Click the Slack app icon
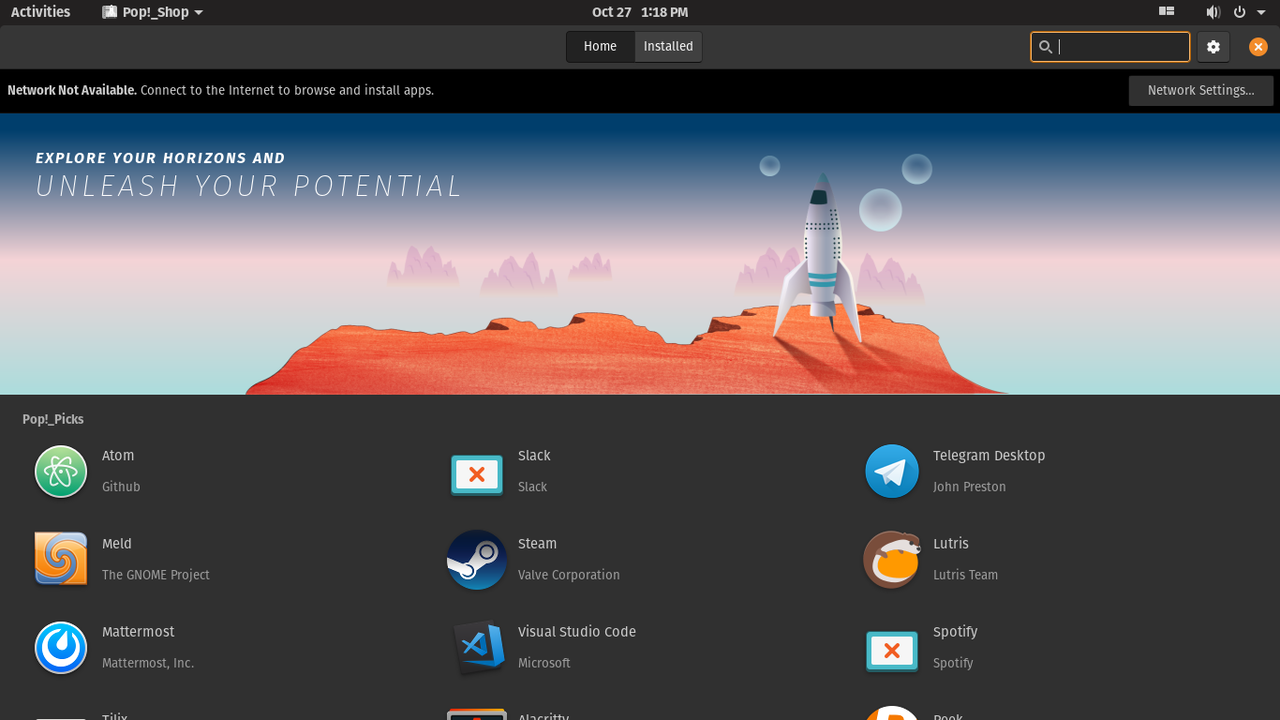The width and height of the screenshot is (1280, 720). coord(477,475)
